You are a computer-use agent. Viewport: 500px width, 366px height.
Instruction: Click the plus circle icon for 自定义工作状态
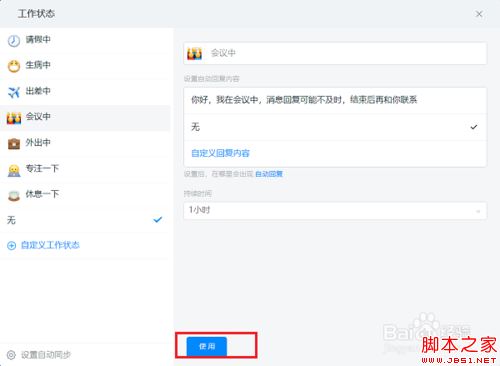(11, 246)
